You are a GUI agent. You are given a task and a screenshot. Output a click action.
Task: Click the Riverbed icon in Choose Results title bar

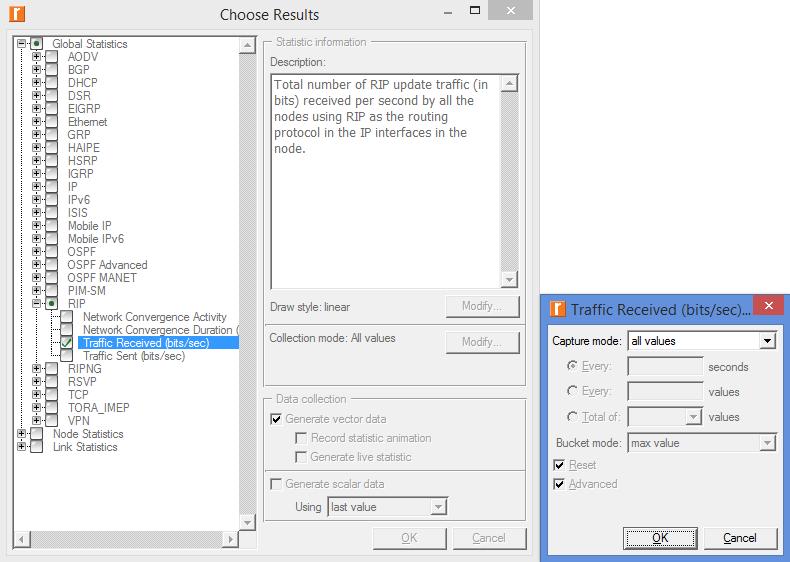pos(17,14)
